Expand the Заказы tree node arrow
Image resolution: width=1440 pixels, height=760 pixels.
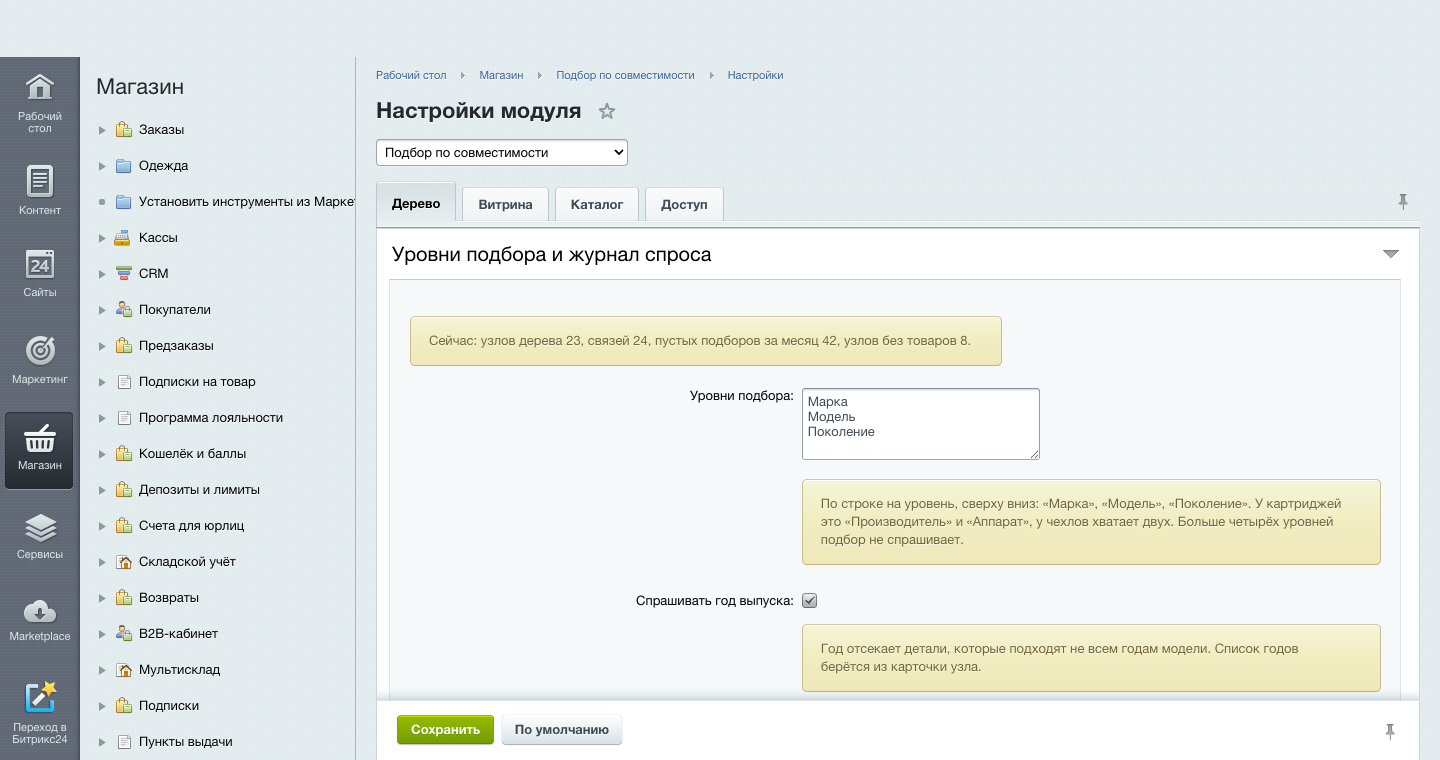[102, 130]
